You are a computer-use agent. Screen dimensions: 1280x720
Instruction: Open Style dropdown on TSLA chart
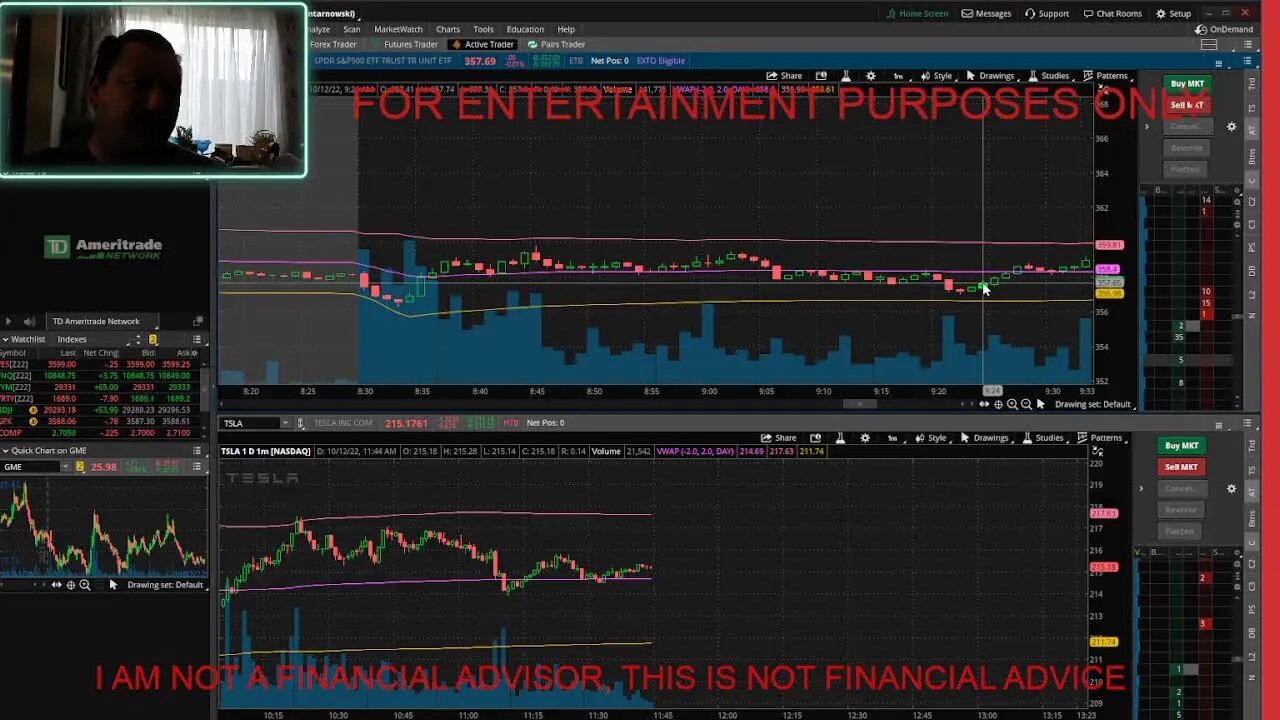tap(930, 438)
